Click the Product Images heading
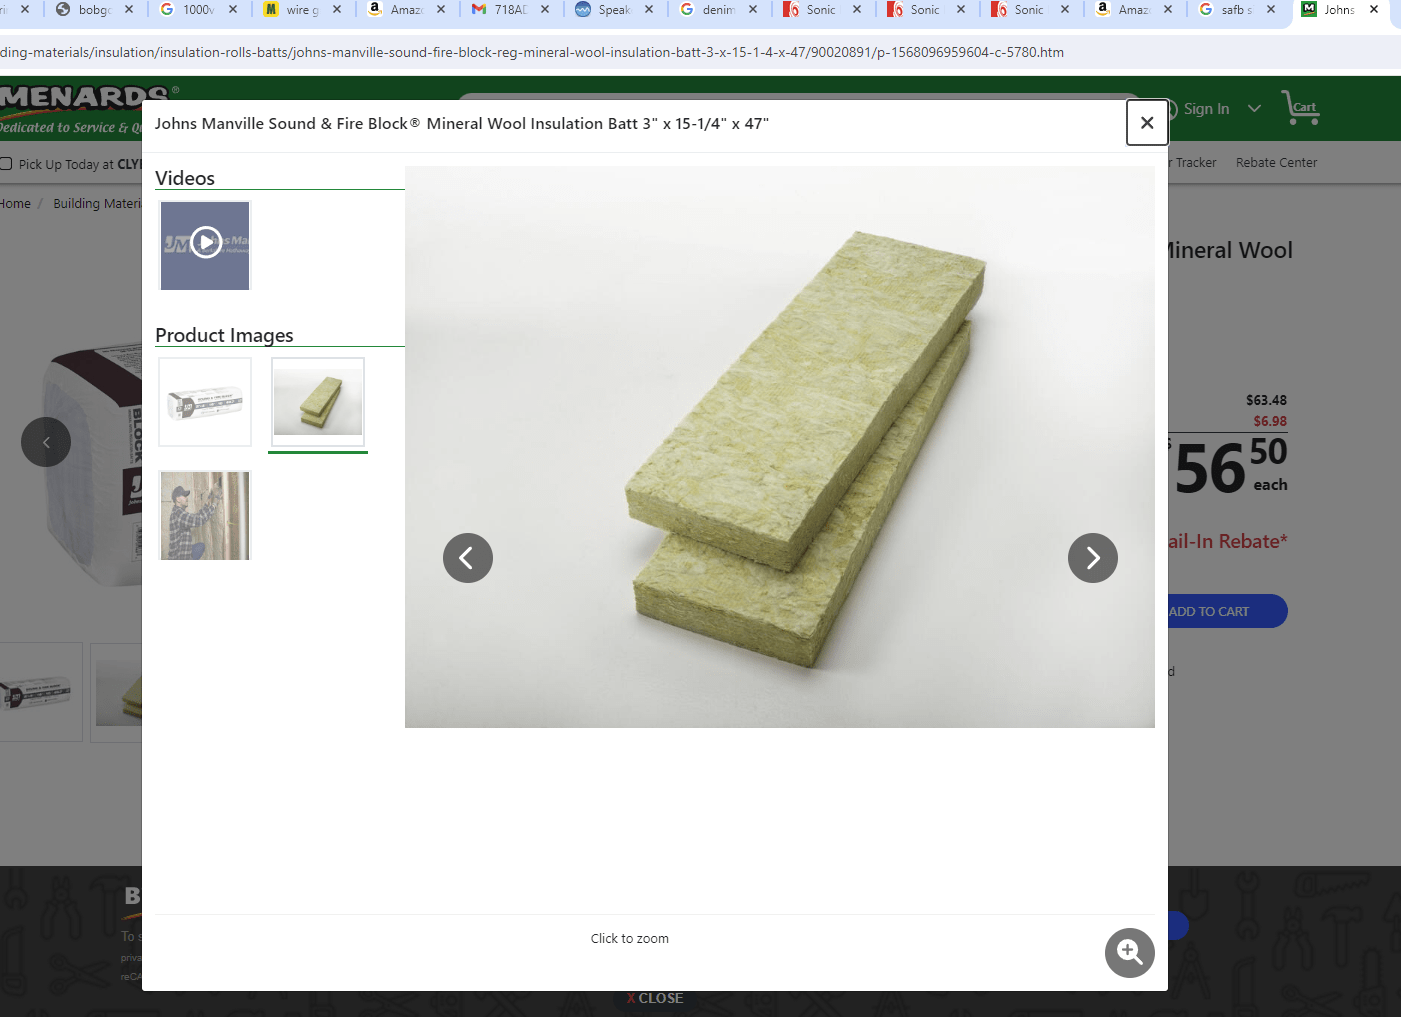Viewport: 1401px width, 1017px height. [x=224, y=335]
